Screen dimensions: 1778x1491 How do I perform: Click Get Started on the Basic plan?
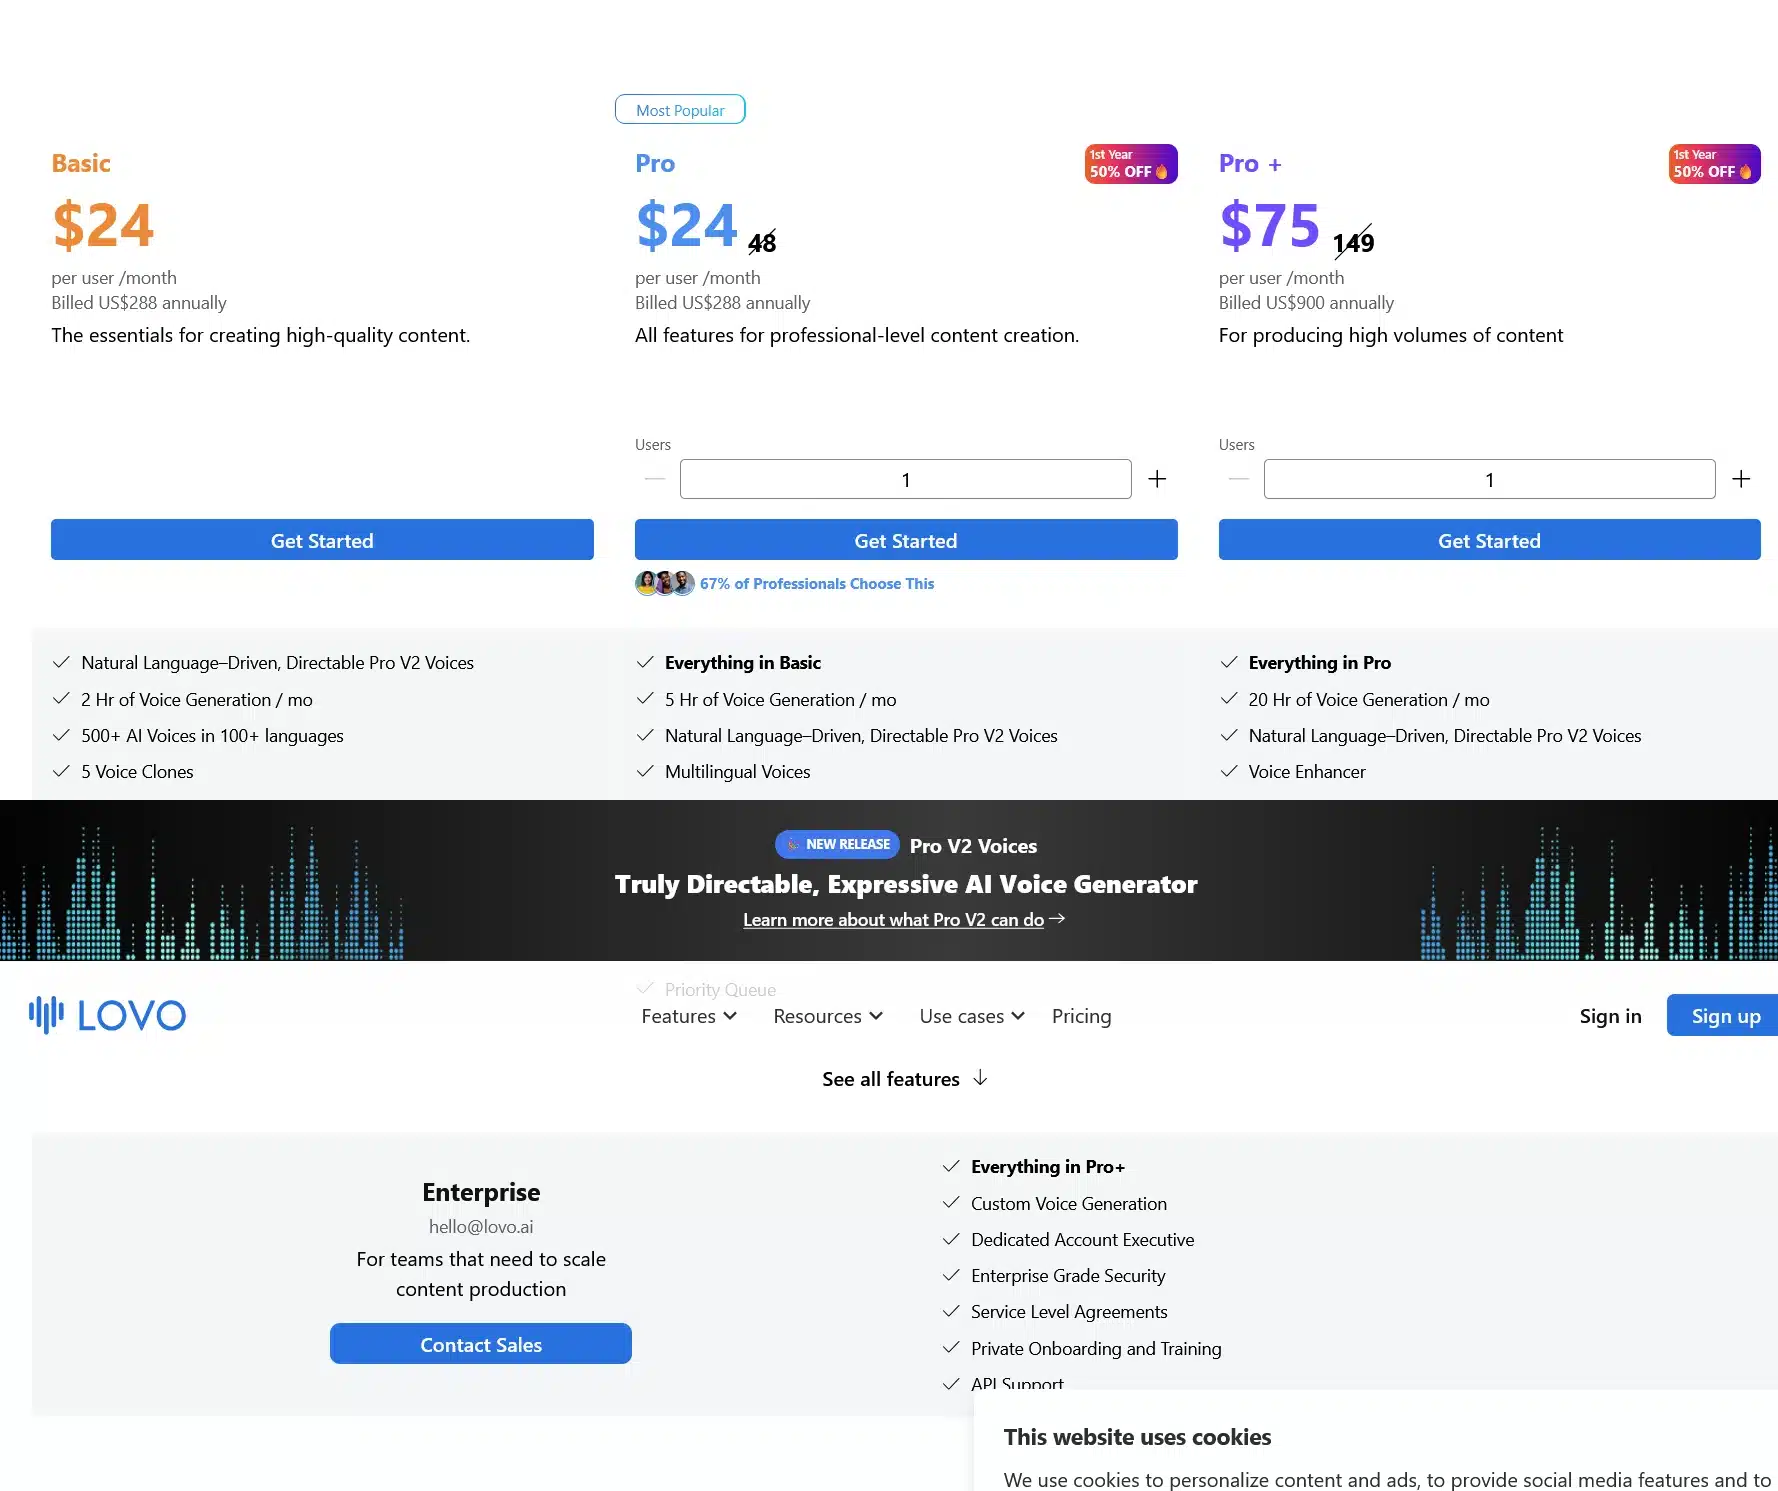(322, 540)
